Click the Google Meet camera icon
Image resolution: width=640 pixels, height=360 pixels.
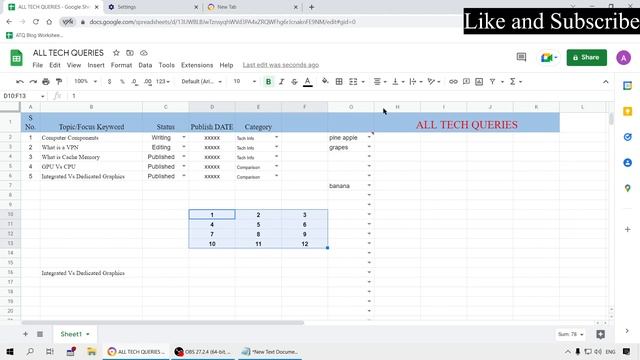click(x=547, y=58)
